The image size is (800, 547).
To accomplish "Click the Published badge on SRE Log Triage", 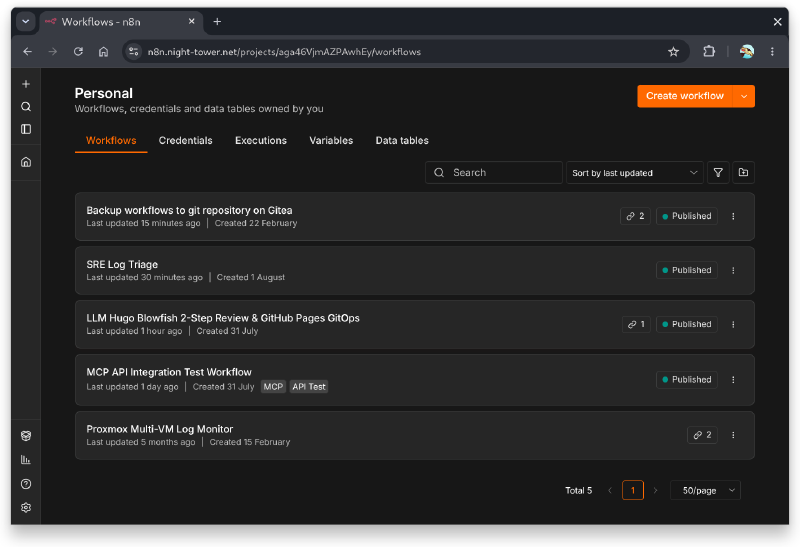I will (x=687, y=270).
